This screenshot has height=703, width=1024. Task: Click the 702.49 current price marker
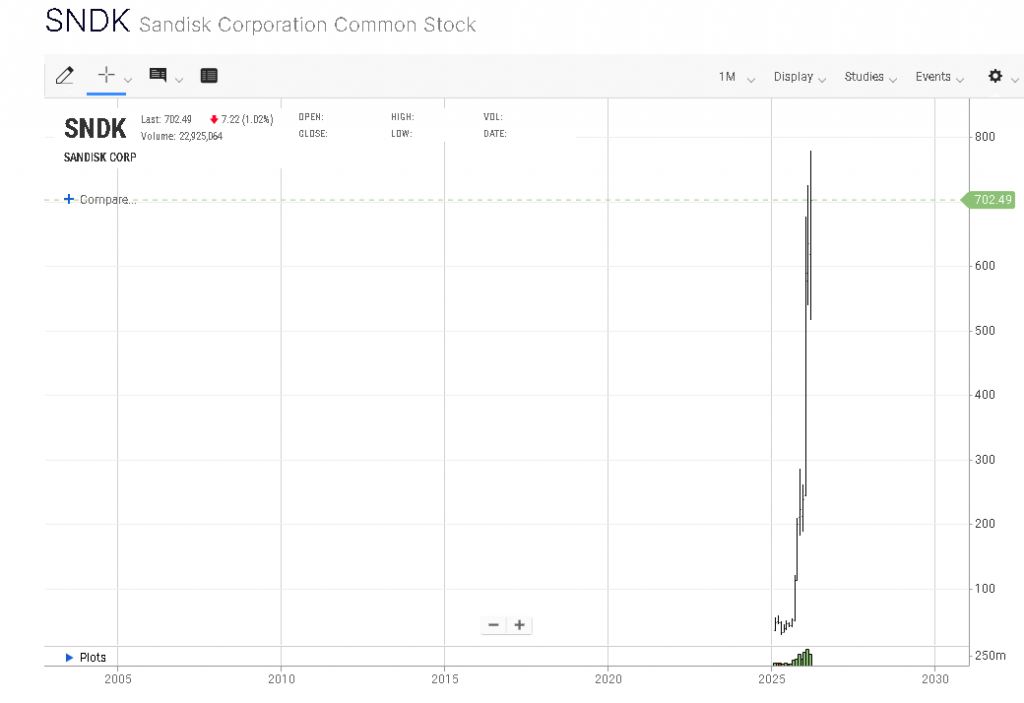point(992,199)
